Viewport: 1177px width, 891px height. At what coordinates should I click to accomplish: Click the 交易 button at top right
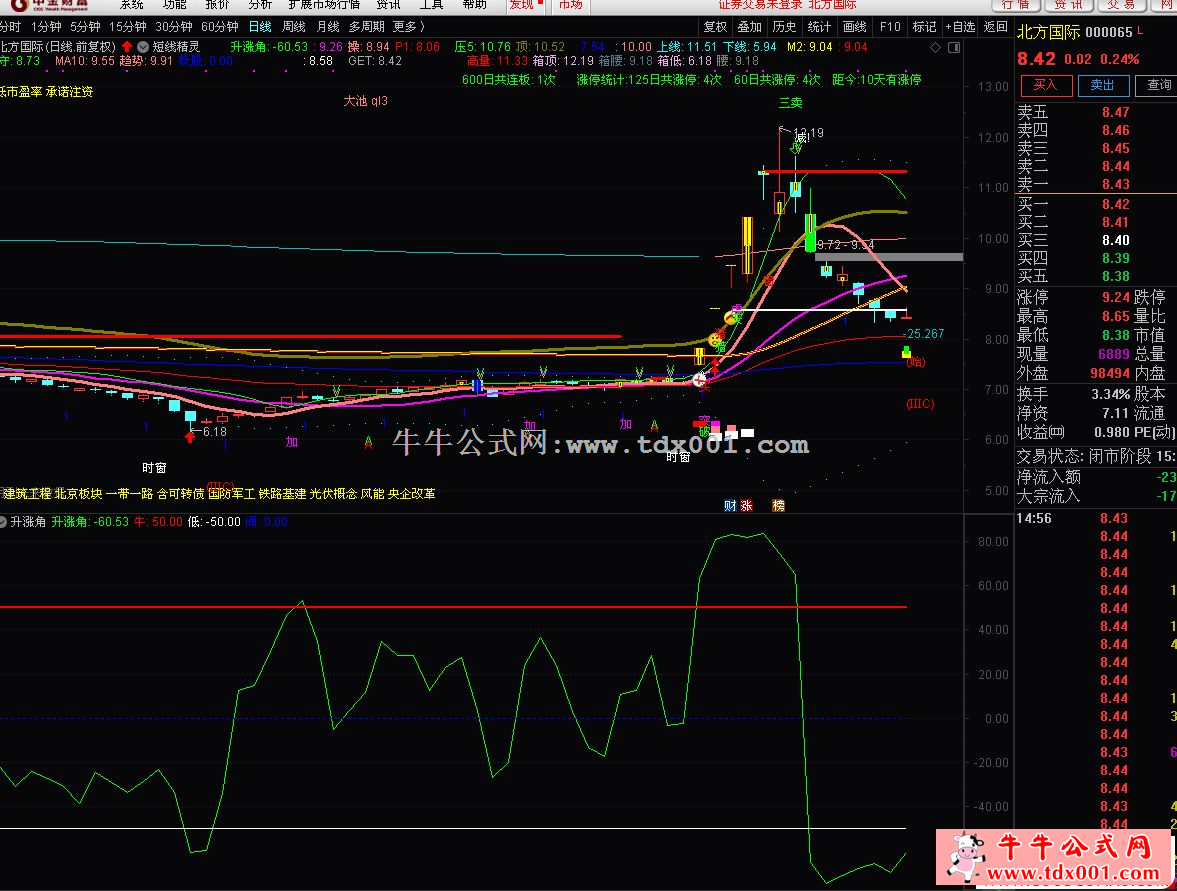(1121, 5)
